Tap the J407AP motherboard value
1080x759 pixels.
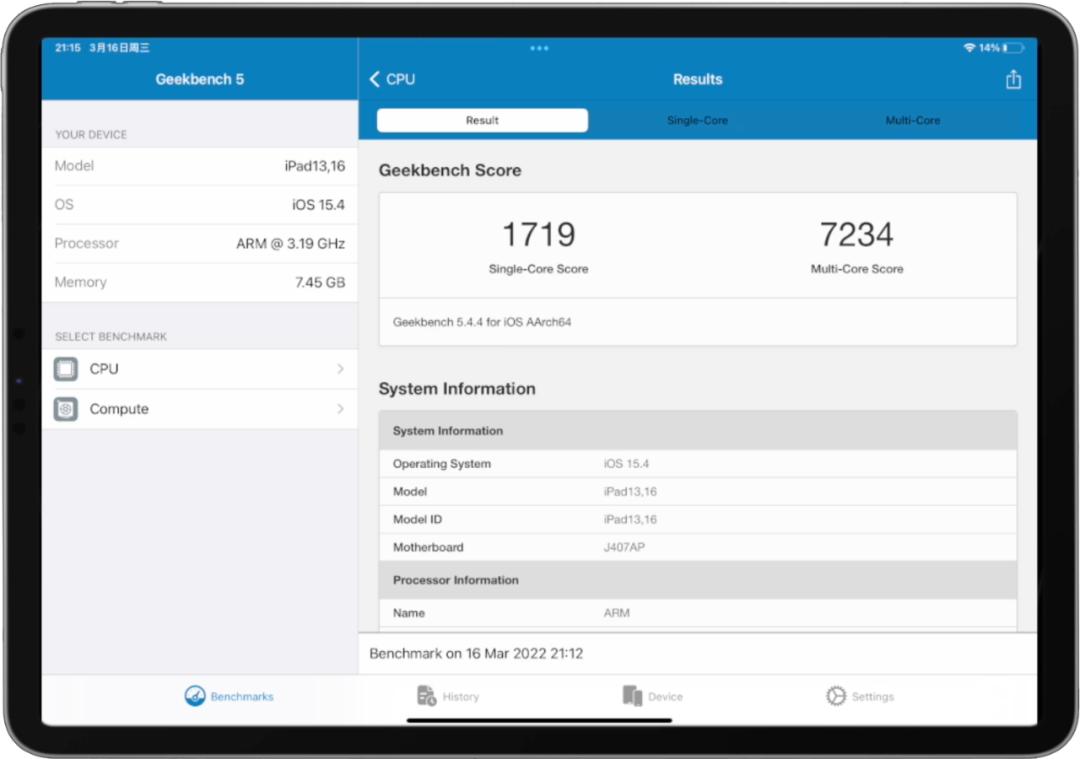click(624, 548)
